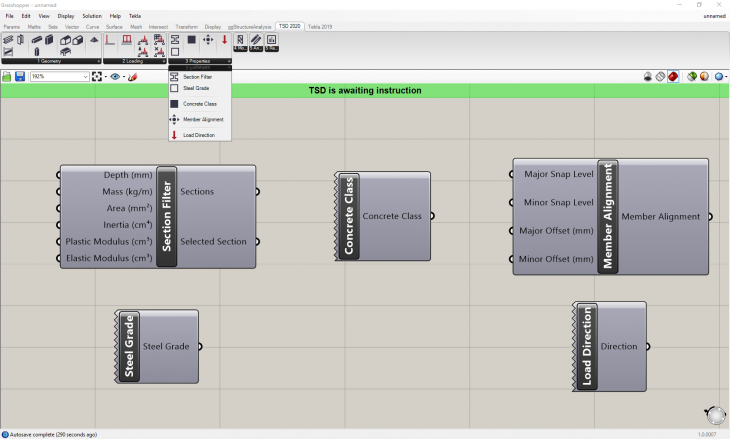Collapse the 3 Properties panel bar
The image size is (730, 439).
(200, 61)
